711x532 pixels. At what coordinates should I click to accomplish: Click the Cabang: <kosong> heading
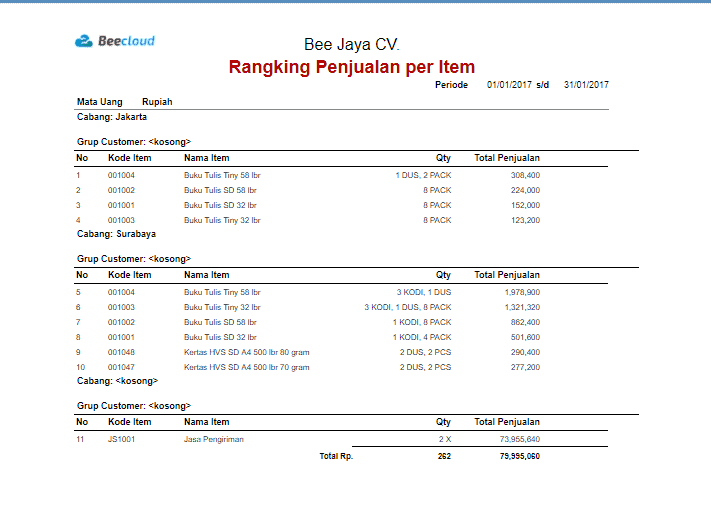click(x=118, y=381)
